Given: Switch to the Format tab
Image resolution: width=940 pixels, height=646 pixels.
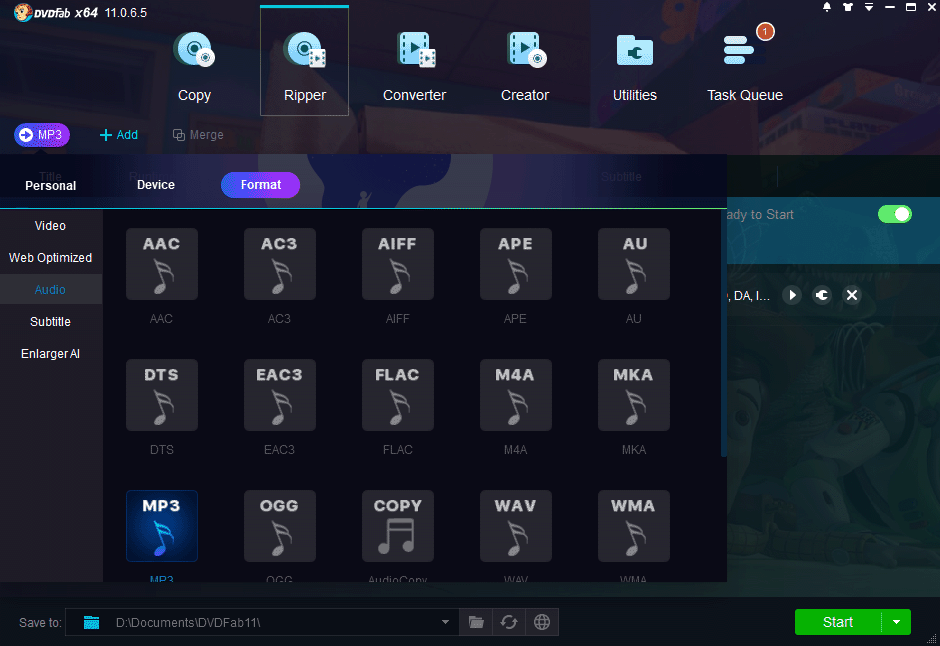Looking at the screenshot, I should tap(260, 185).
